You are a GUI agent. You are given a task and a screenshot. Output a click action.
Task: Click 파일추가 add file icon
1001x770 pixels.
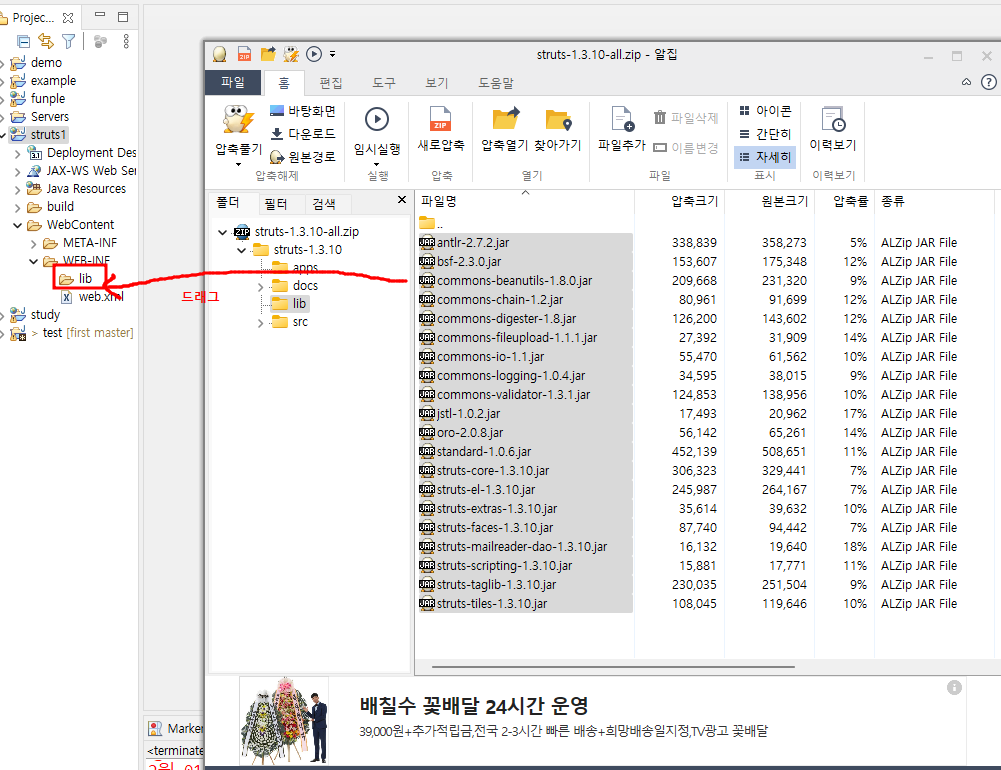pos(622,119)
